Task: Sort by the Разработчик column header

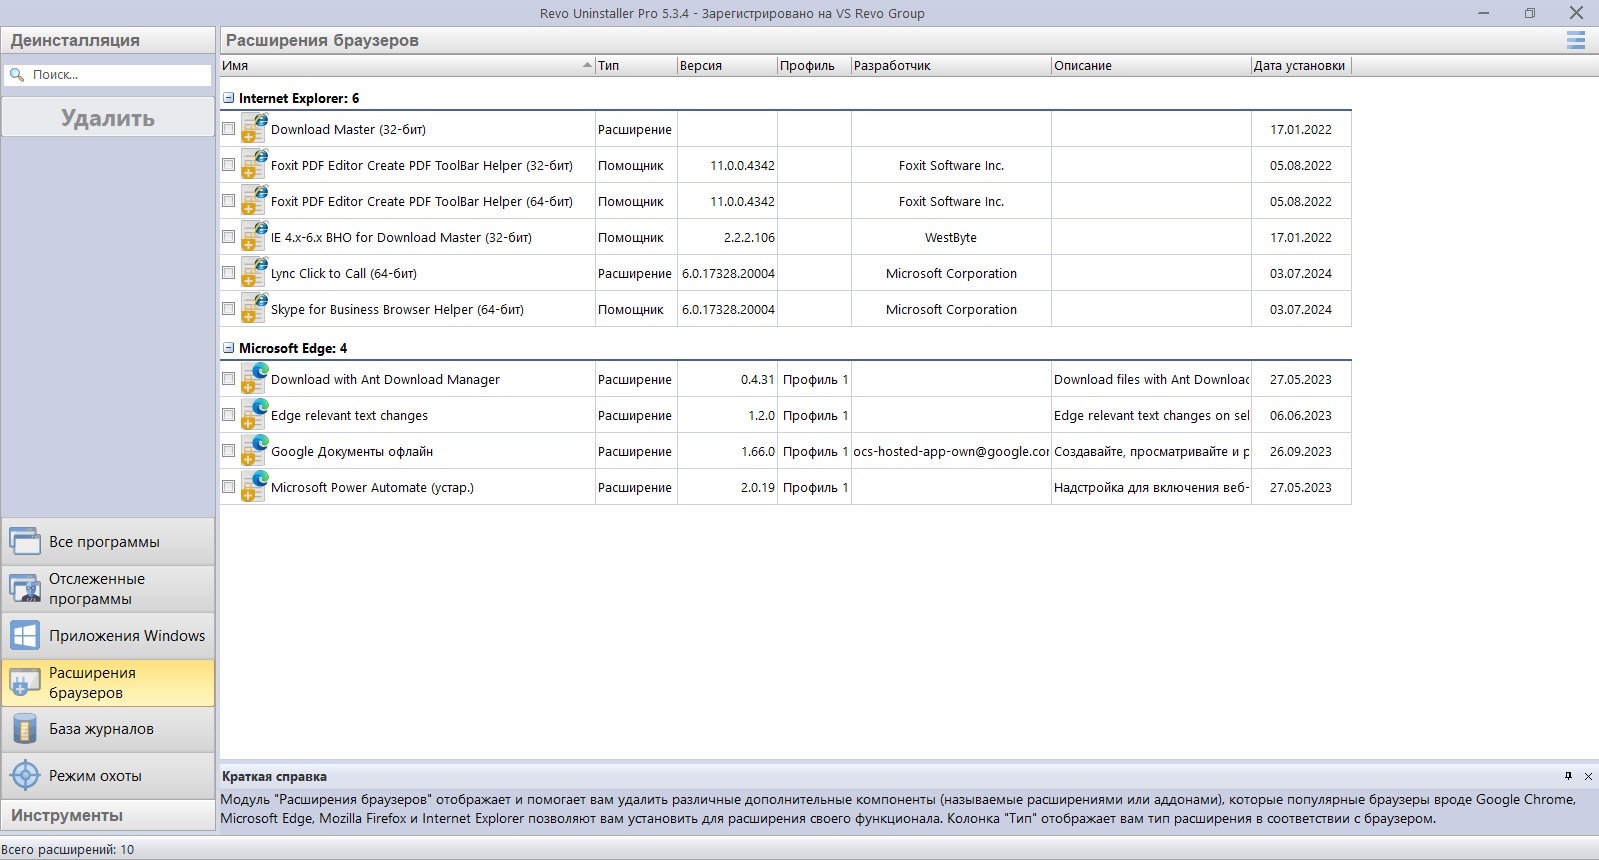Action: coord(951,65)
